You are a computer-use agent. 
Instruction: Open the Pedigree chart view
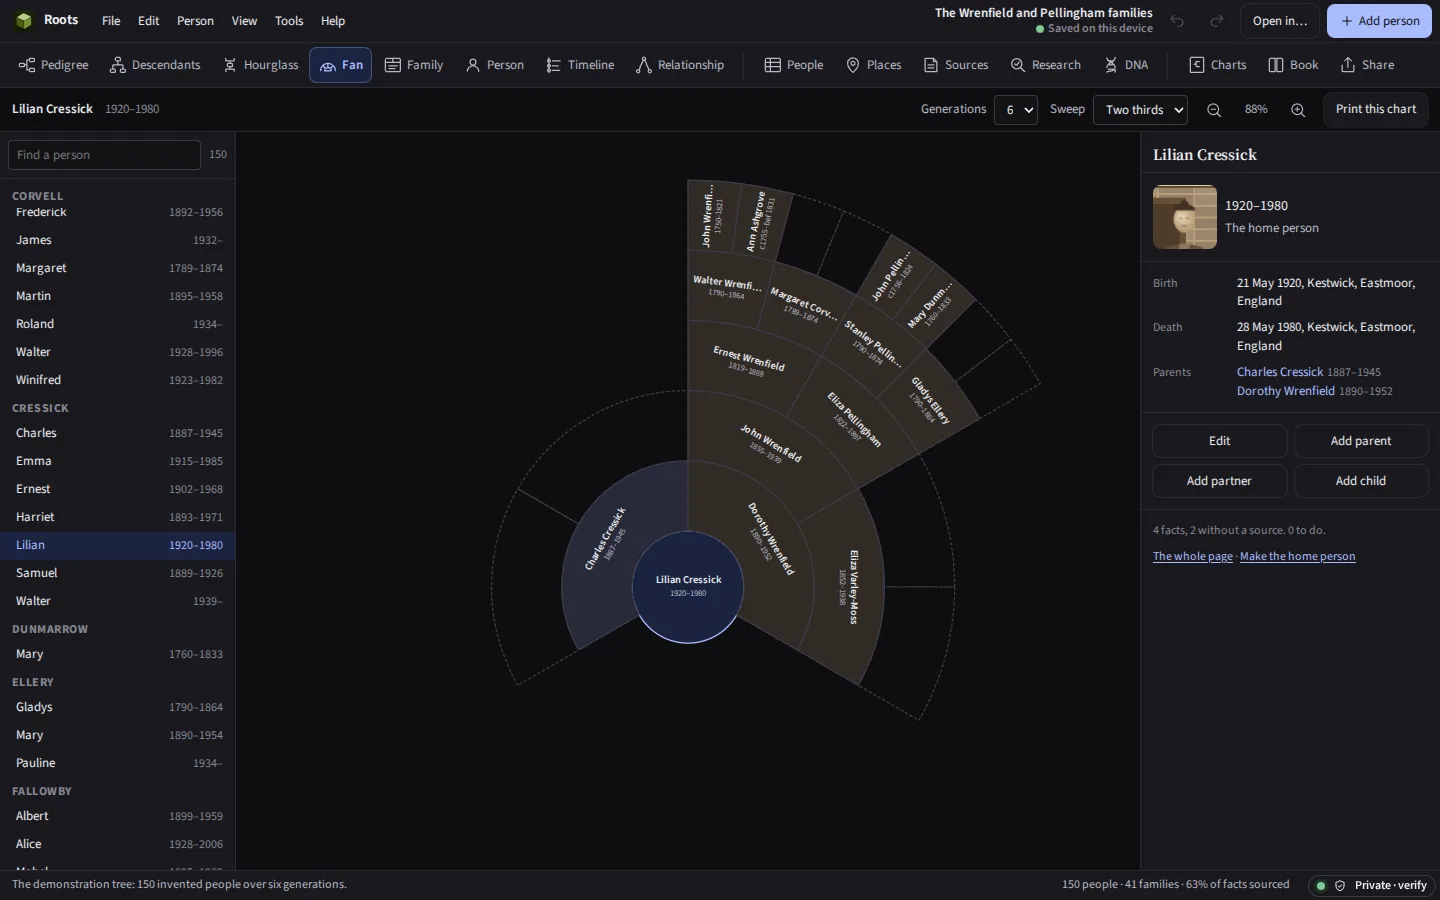(54, 65)
